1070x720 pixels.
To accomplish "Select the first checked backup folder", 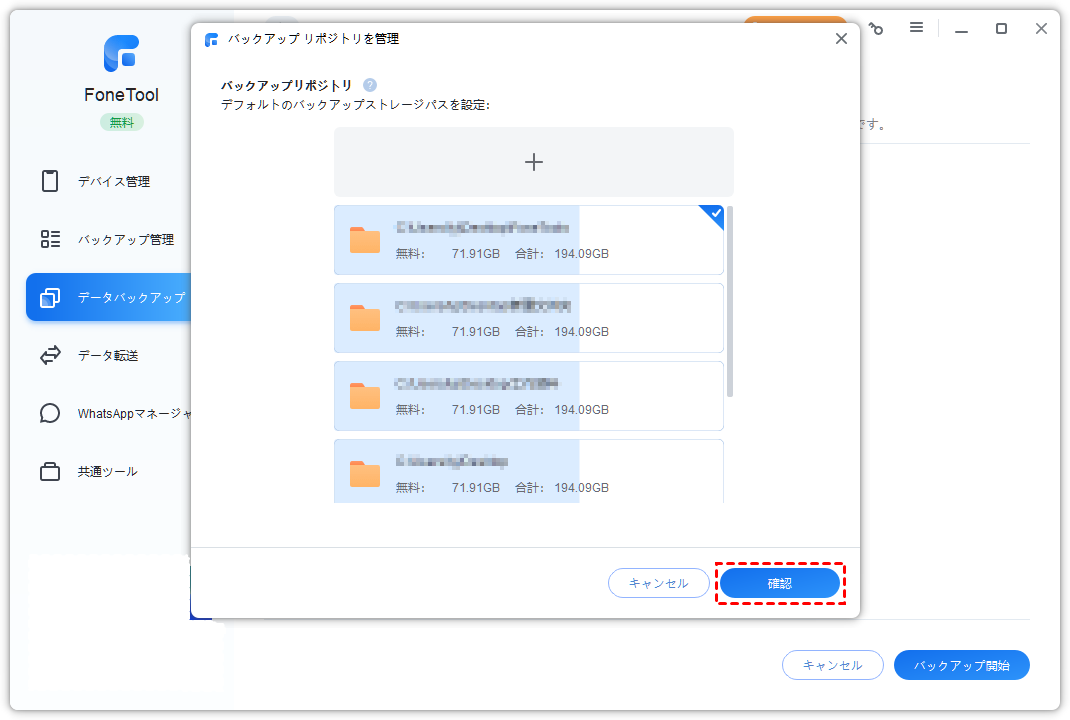I will click(x=528, y=240).
